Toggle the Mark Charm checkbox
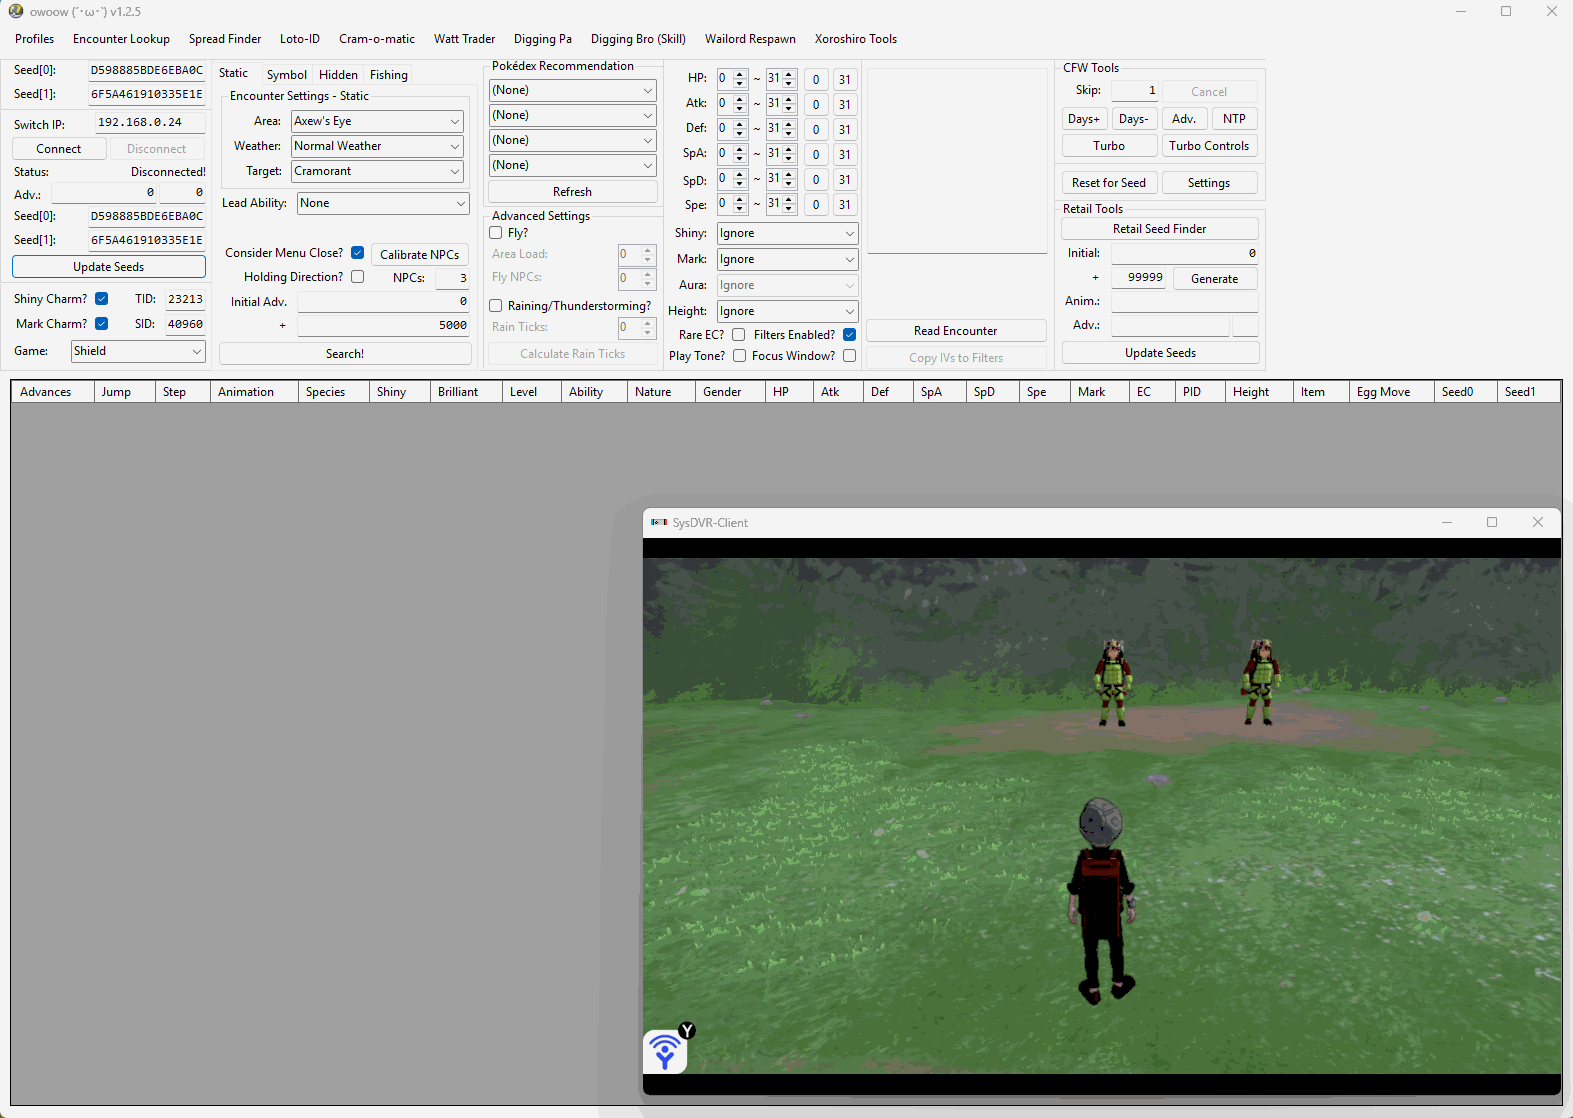The height and width of the screenshot is (1118, 1573). (x=102, y=324)
